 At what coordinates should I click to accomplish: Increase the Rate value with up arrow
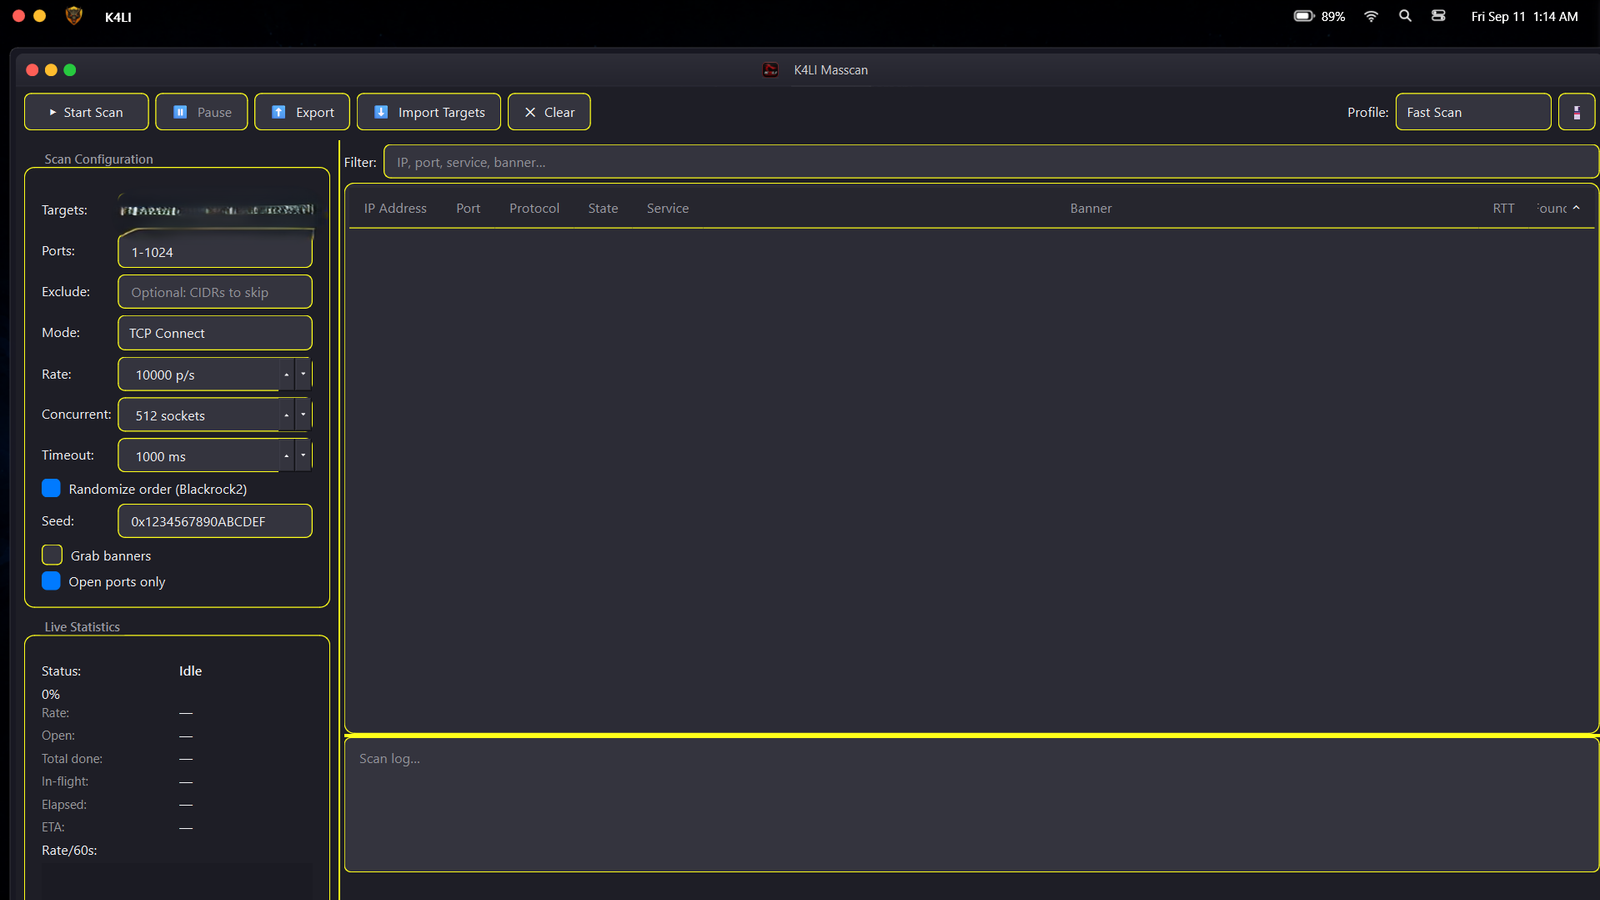tap(287, 374)
